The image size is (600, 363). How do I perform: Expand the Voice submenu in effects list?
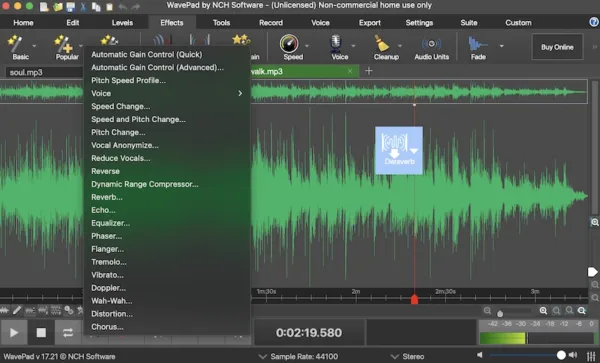pos(167,93)
